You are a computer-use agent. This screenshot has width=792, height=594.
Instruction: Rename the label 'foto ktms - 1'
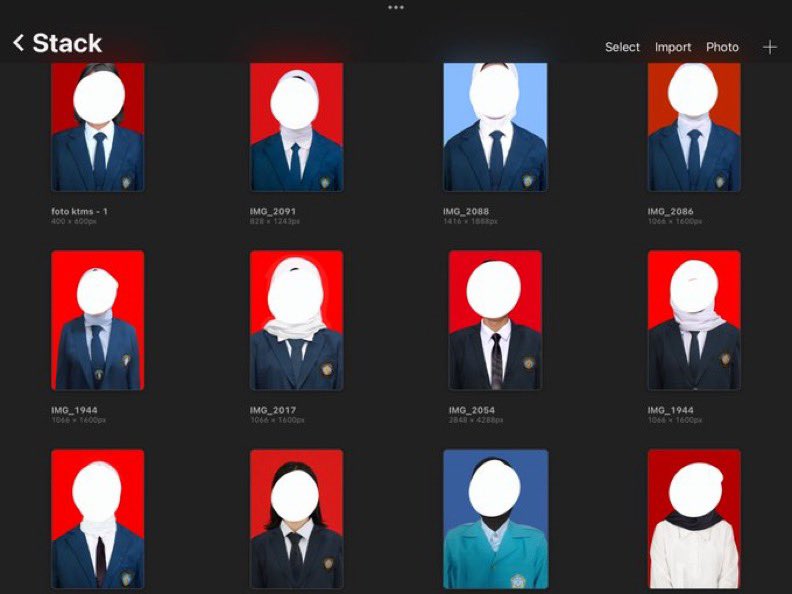point(79,211)
